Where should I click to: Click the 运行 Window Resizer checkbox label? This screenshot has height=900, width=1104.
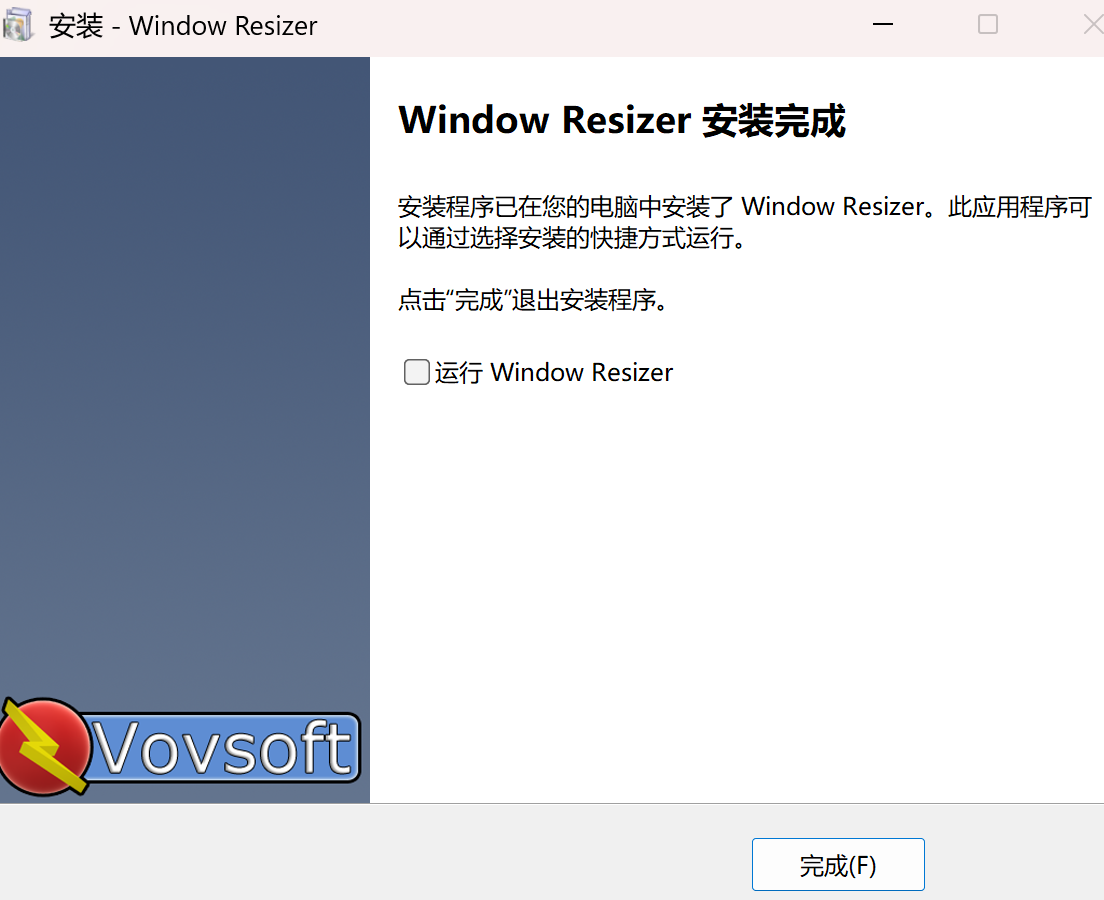(554, 373)
